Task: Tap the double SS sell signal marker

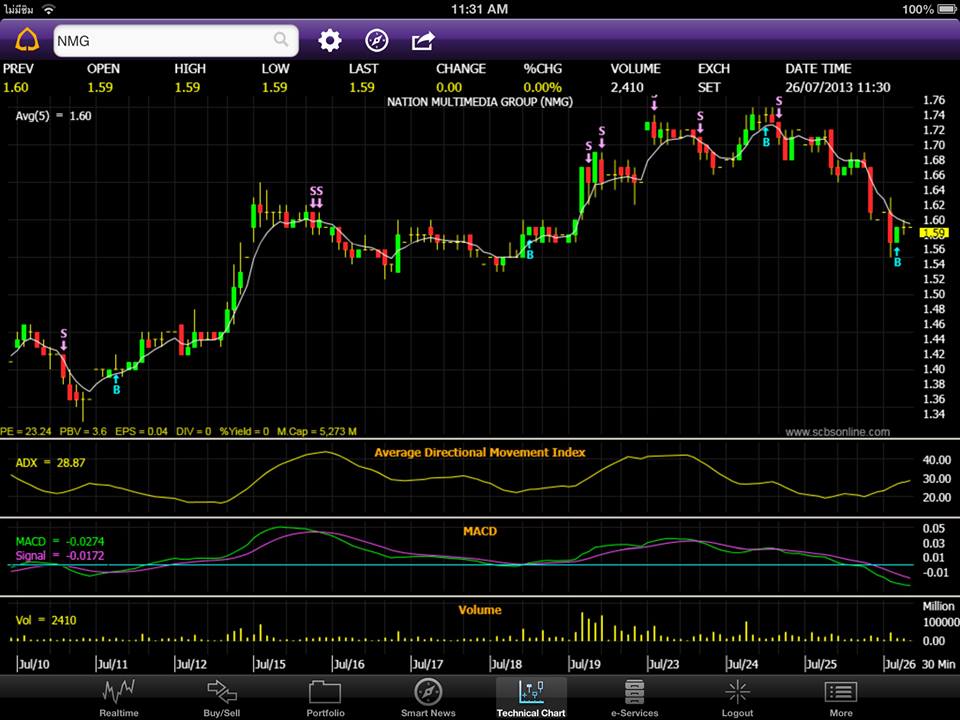Action: 316,196
